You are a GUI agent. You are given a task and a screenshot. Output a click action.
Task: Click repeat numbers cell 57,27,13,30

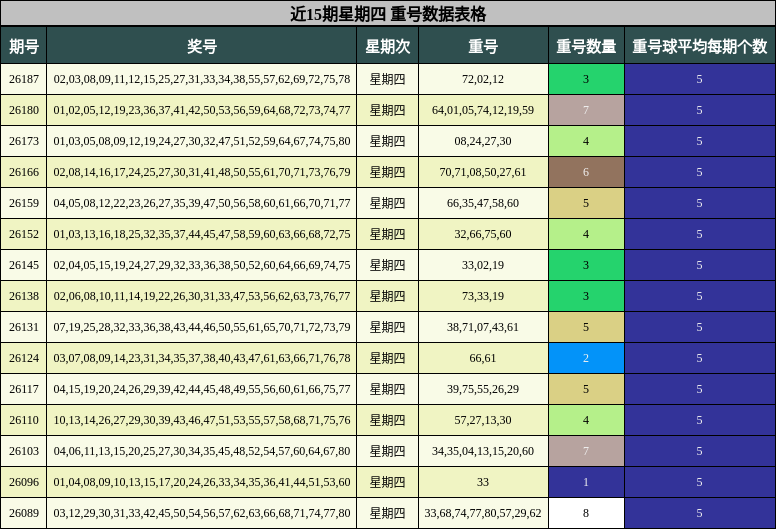(x=483, y=420)
